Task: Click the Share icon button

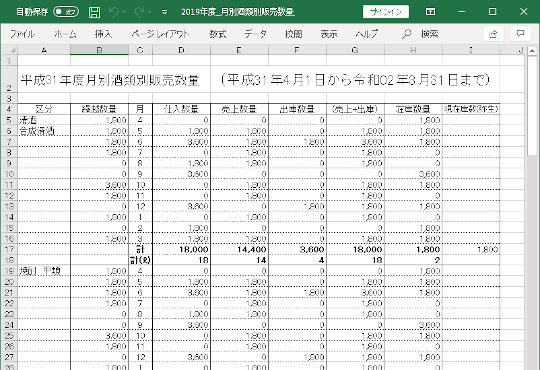Action: 494,34
